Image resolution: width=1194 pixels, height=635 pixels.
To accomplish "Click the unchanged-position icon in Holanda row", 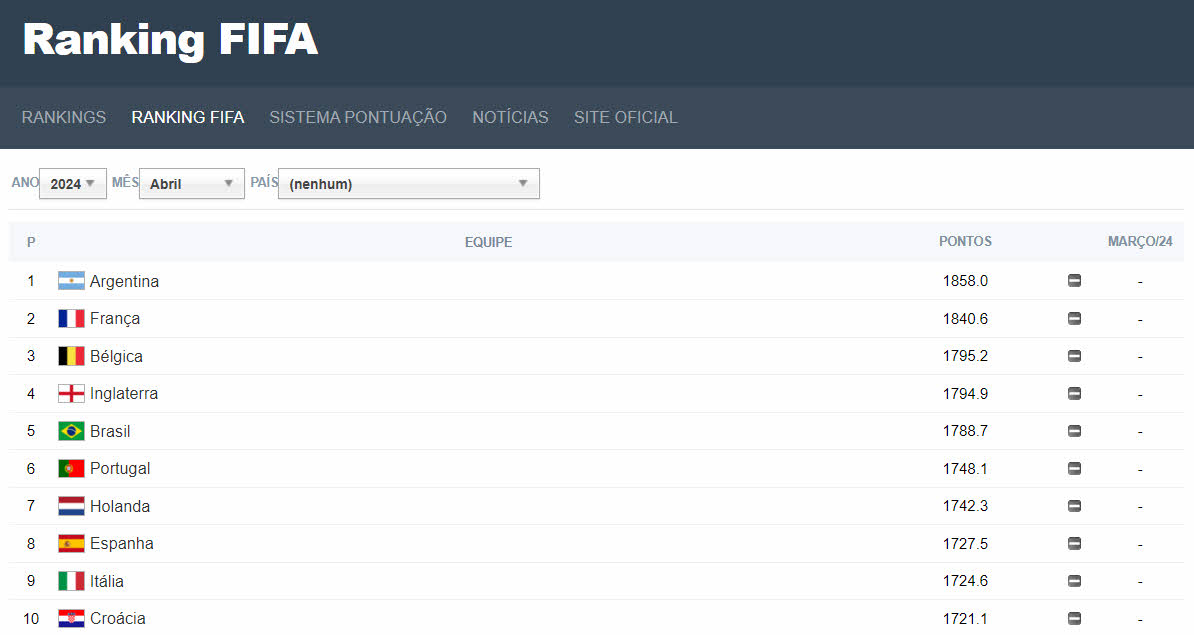I will [x=1074, y=506].
